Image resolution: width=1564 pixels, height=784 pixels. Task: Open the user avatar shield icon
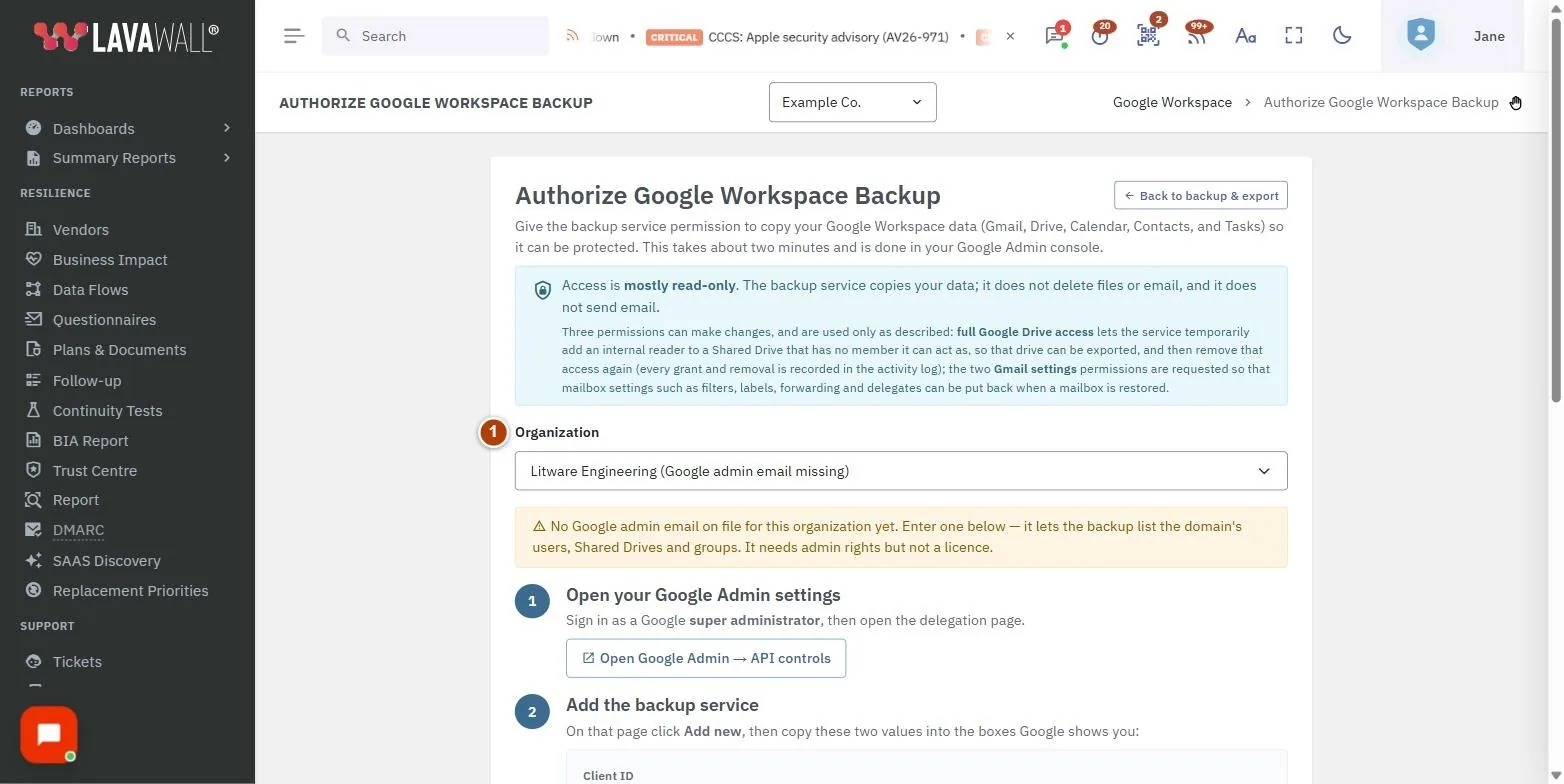pos(1420,35)
